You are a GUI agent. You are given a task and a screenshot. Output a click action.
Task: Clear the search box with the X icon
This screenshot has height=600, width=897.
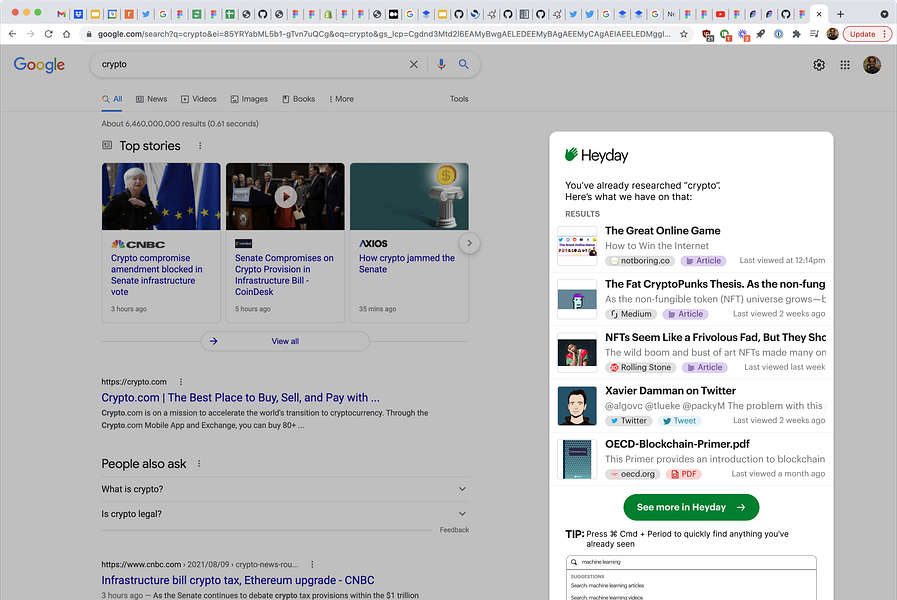[x=414, y=65]
